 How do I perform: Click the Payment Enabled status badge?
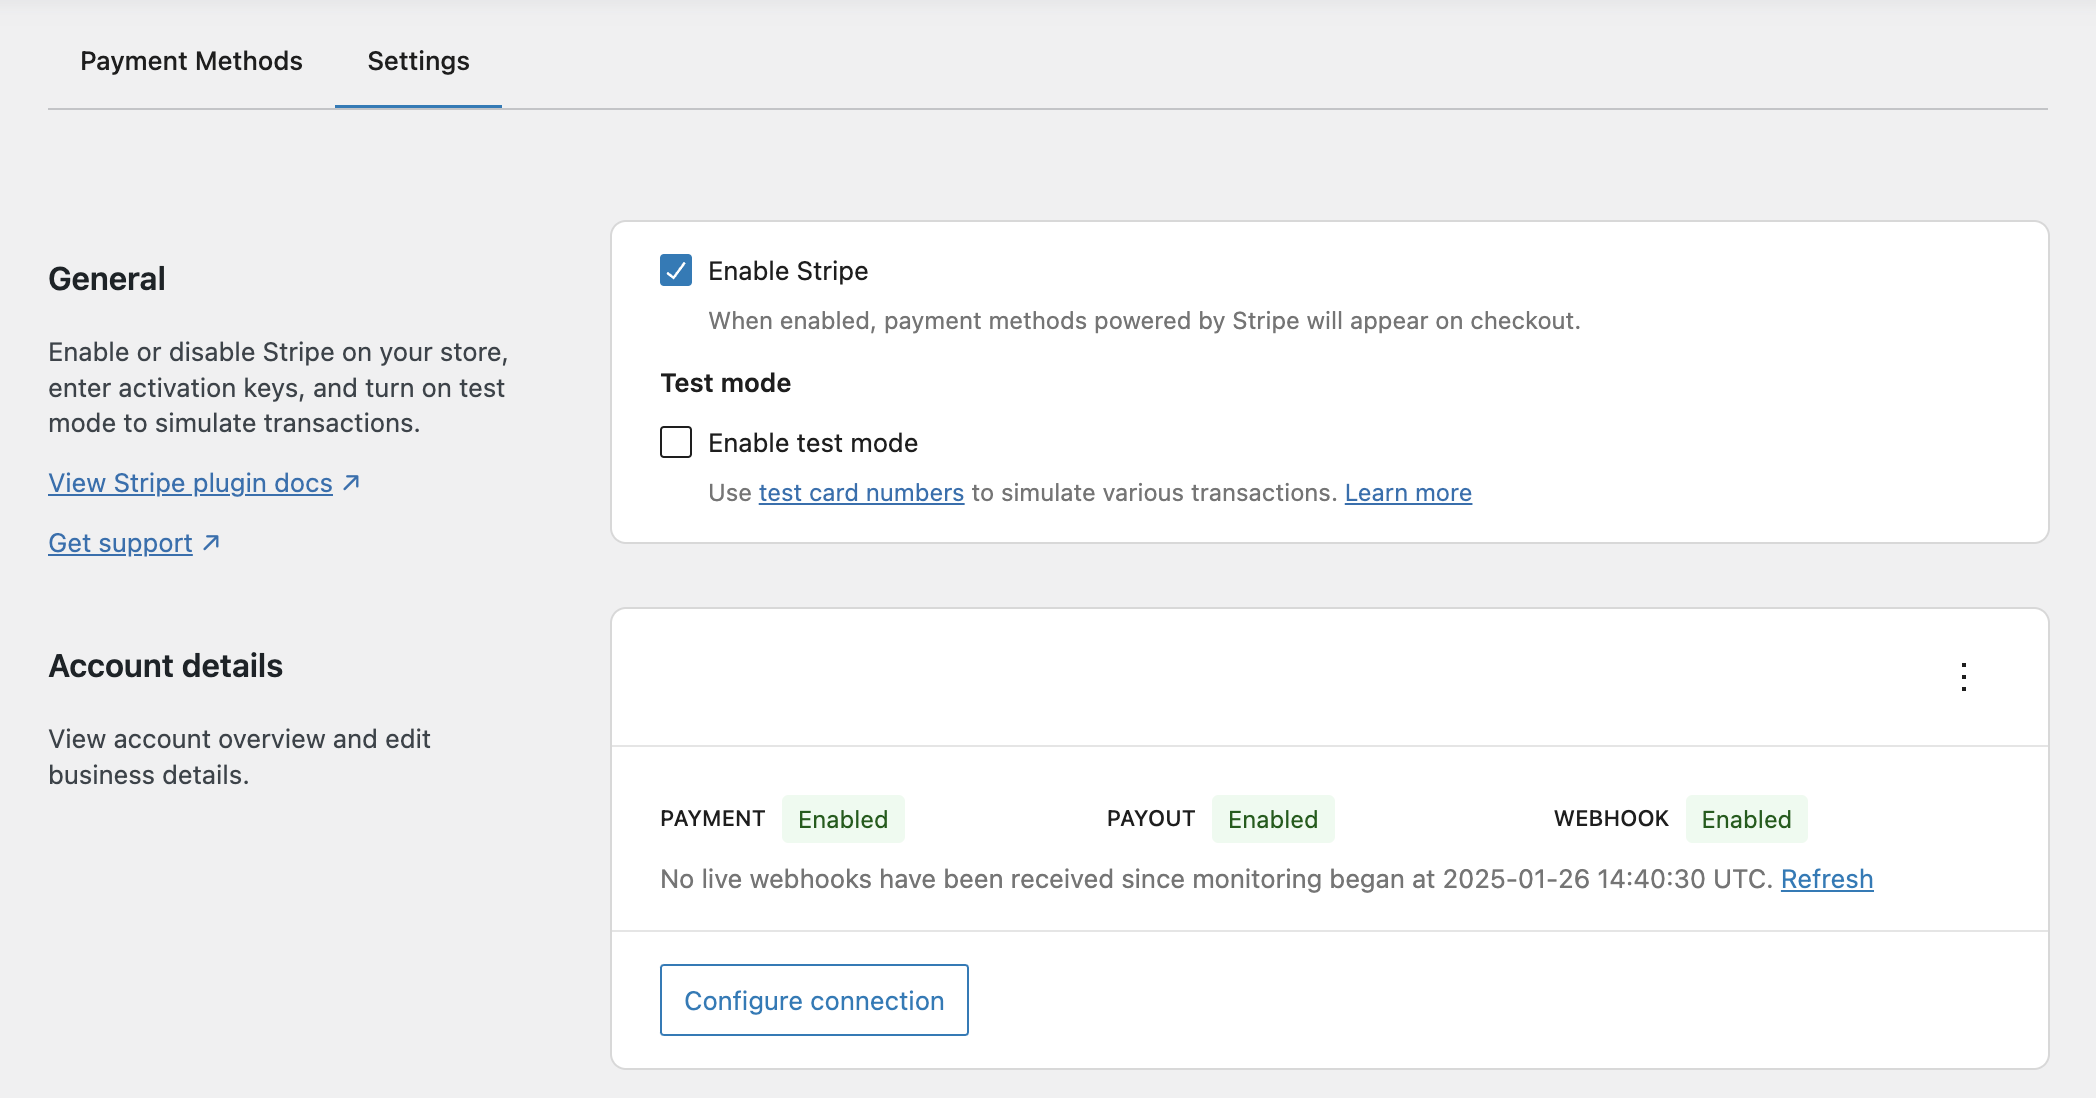pyautogui.click(x=842, y=819)
